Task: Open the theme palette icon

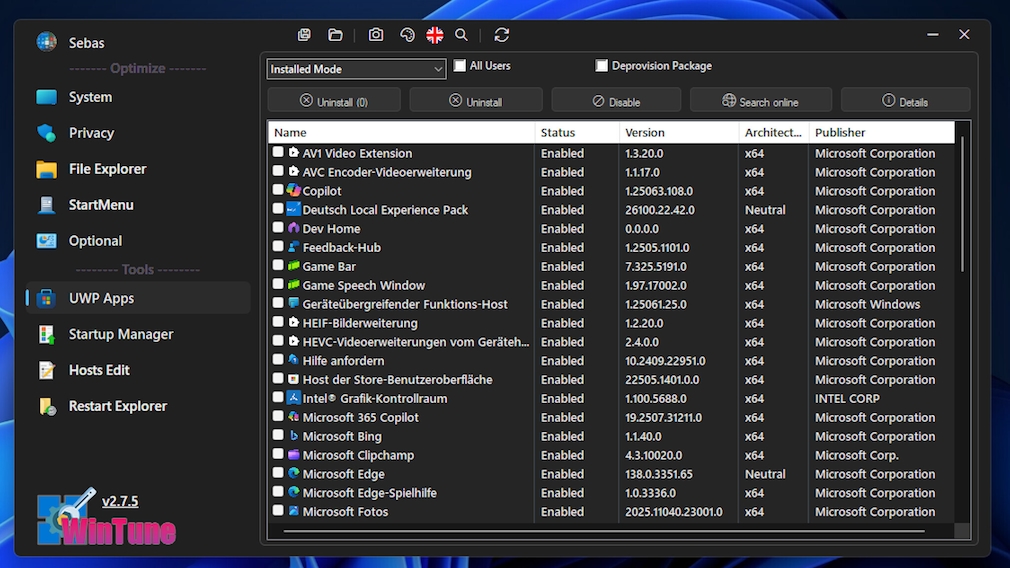Action: coord(406,35)
